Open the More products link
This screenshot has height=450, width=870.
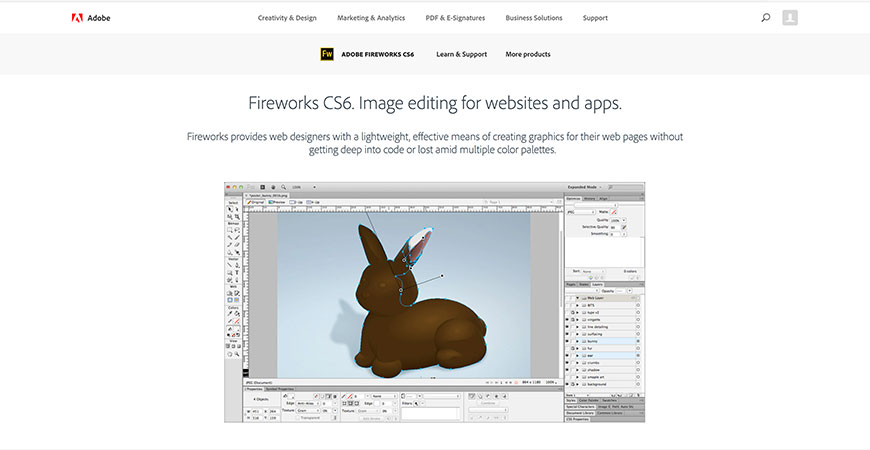click(x=527, y=54)
